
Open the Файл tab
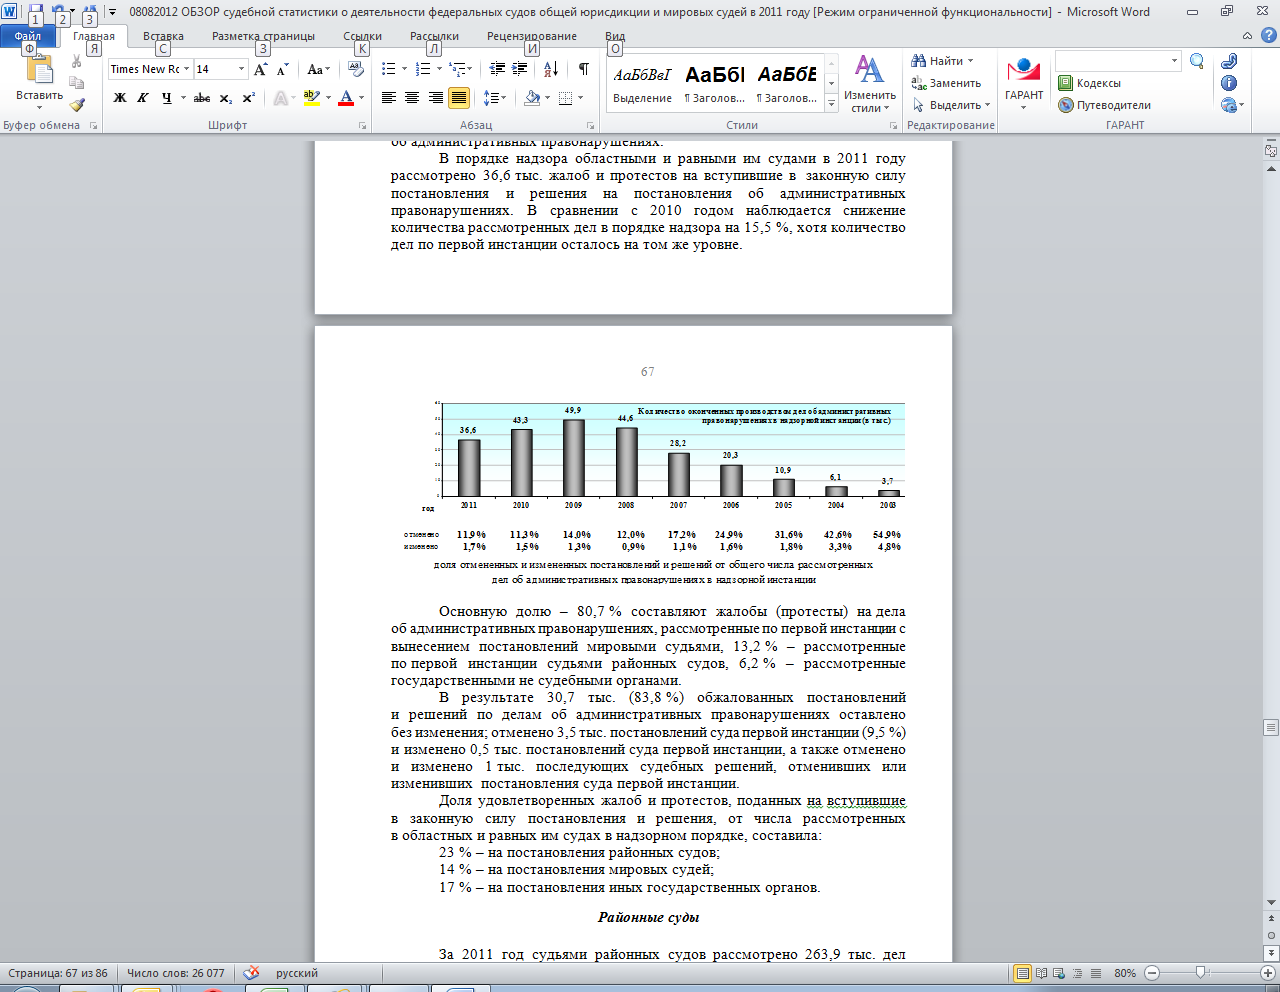coord(28,36)
